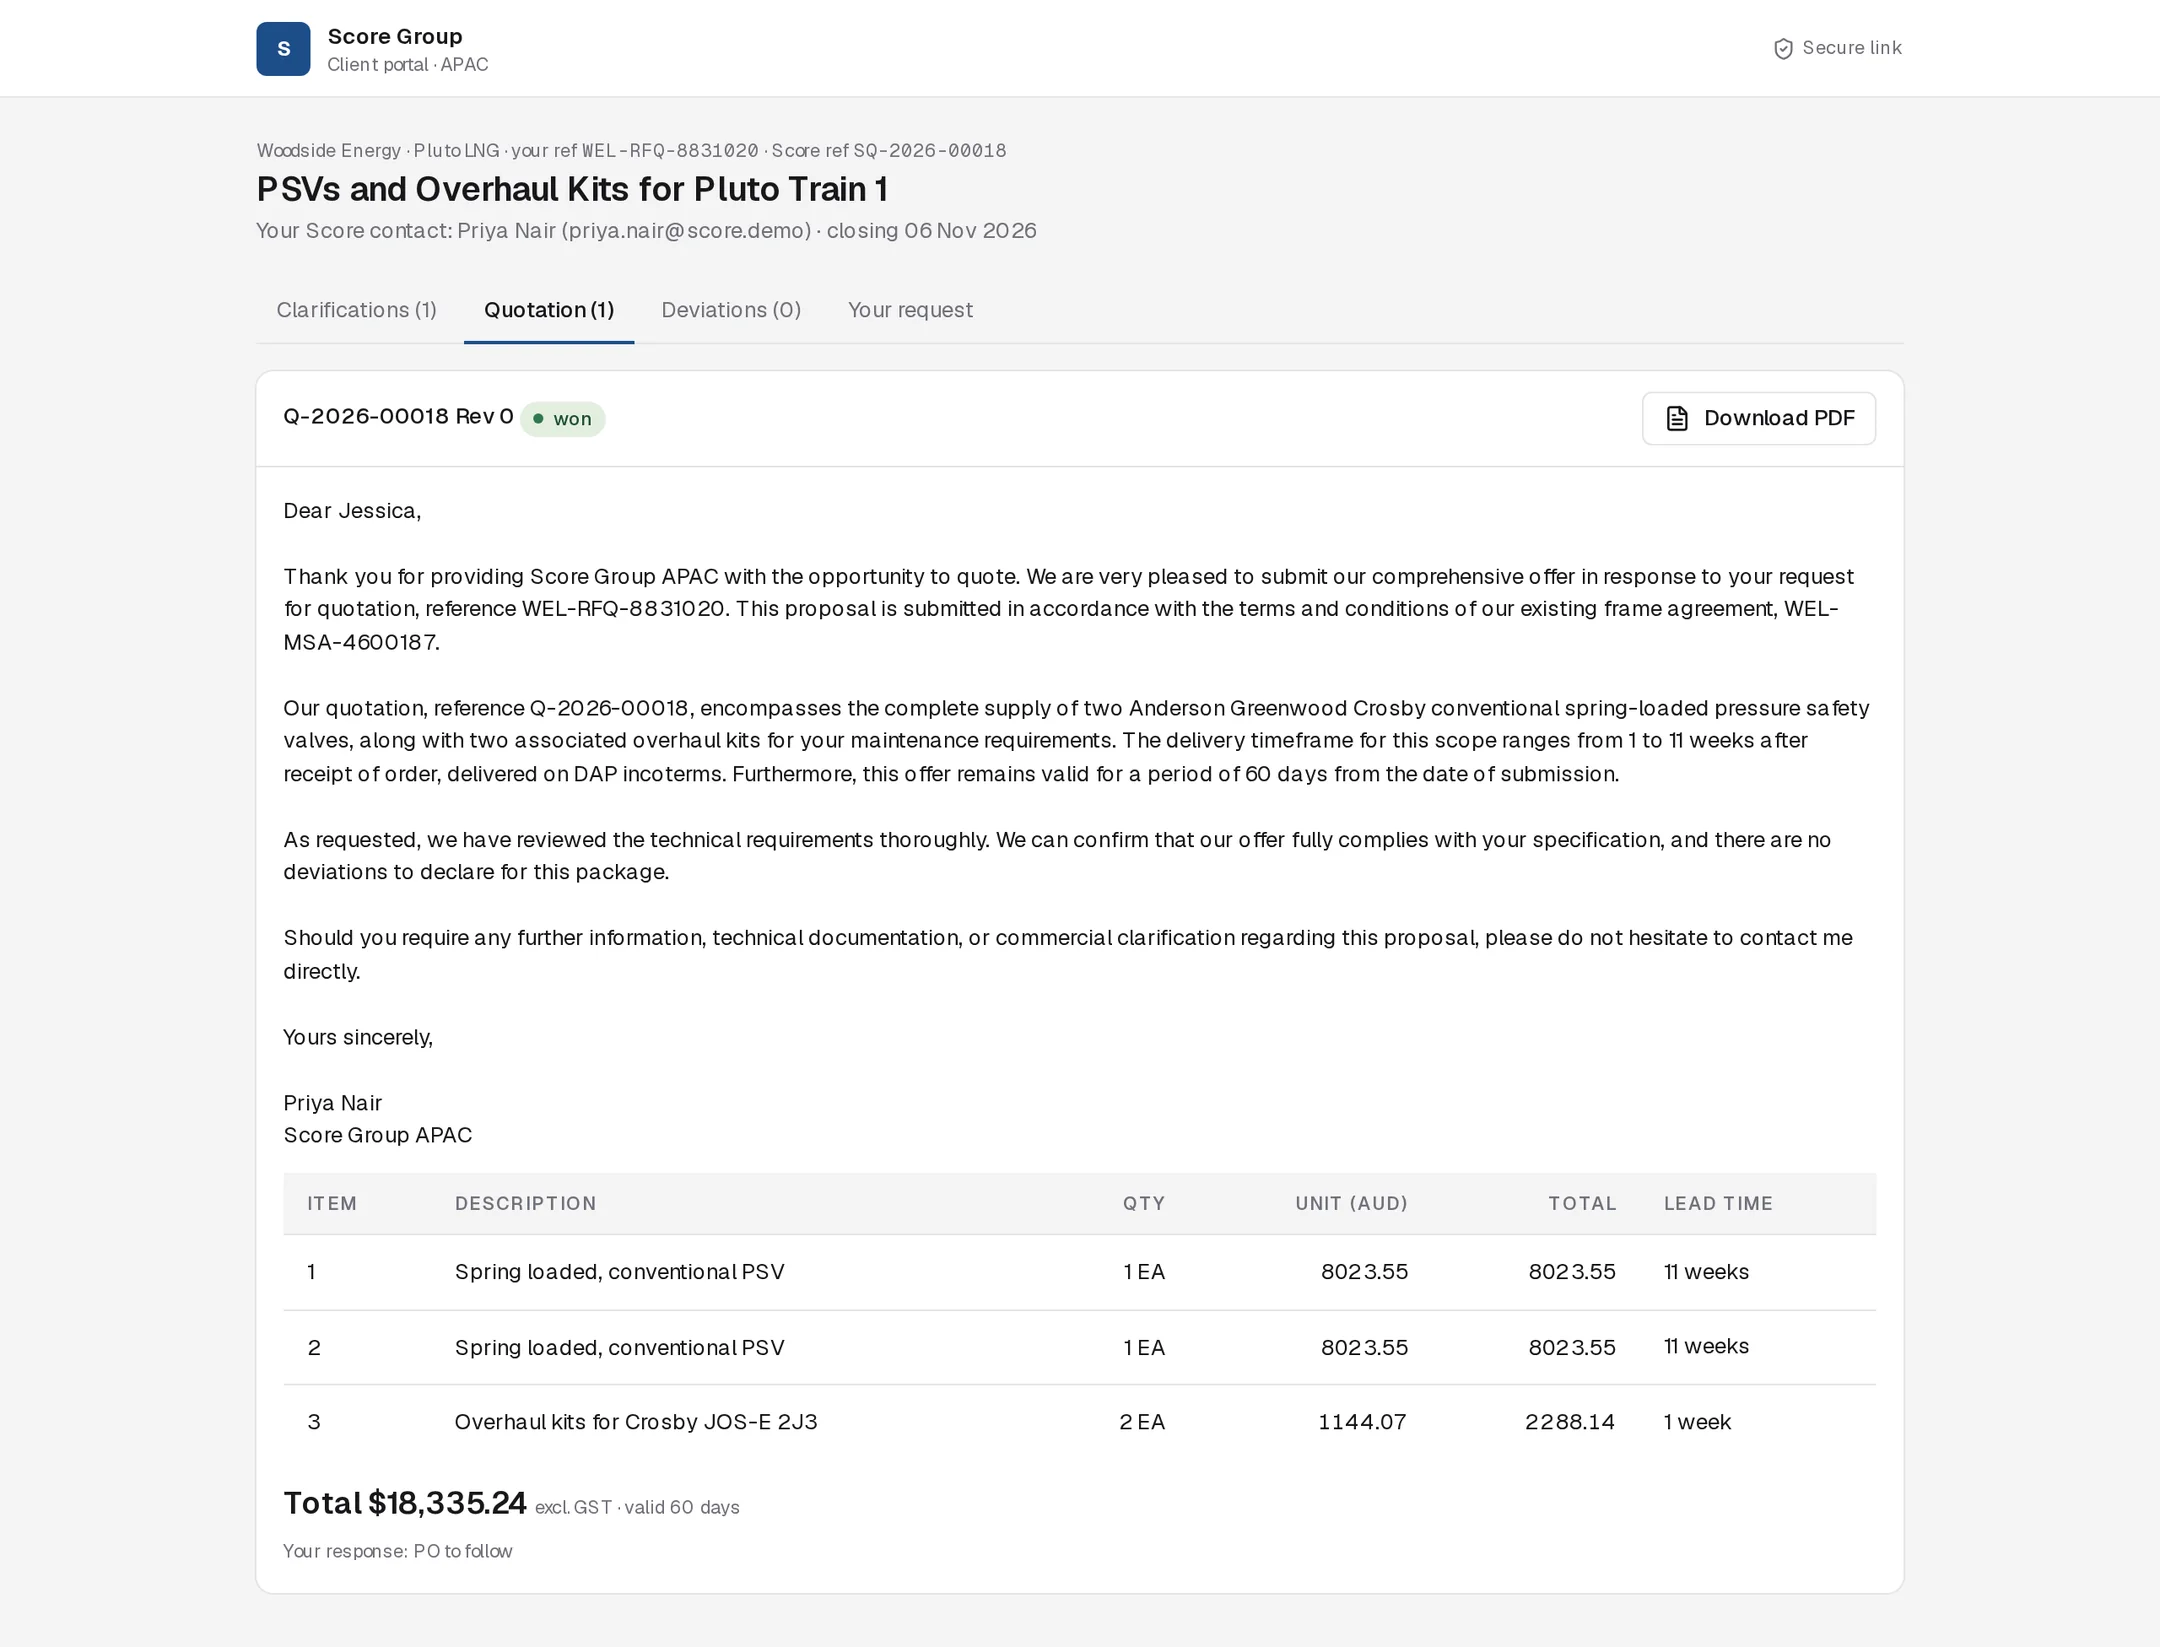Click the Dear Jessica greeting

click(352, 511)
